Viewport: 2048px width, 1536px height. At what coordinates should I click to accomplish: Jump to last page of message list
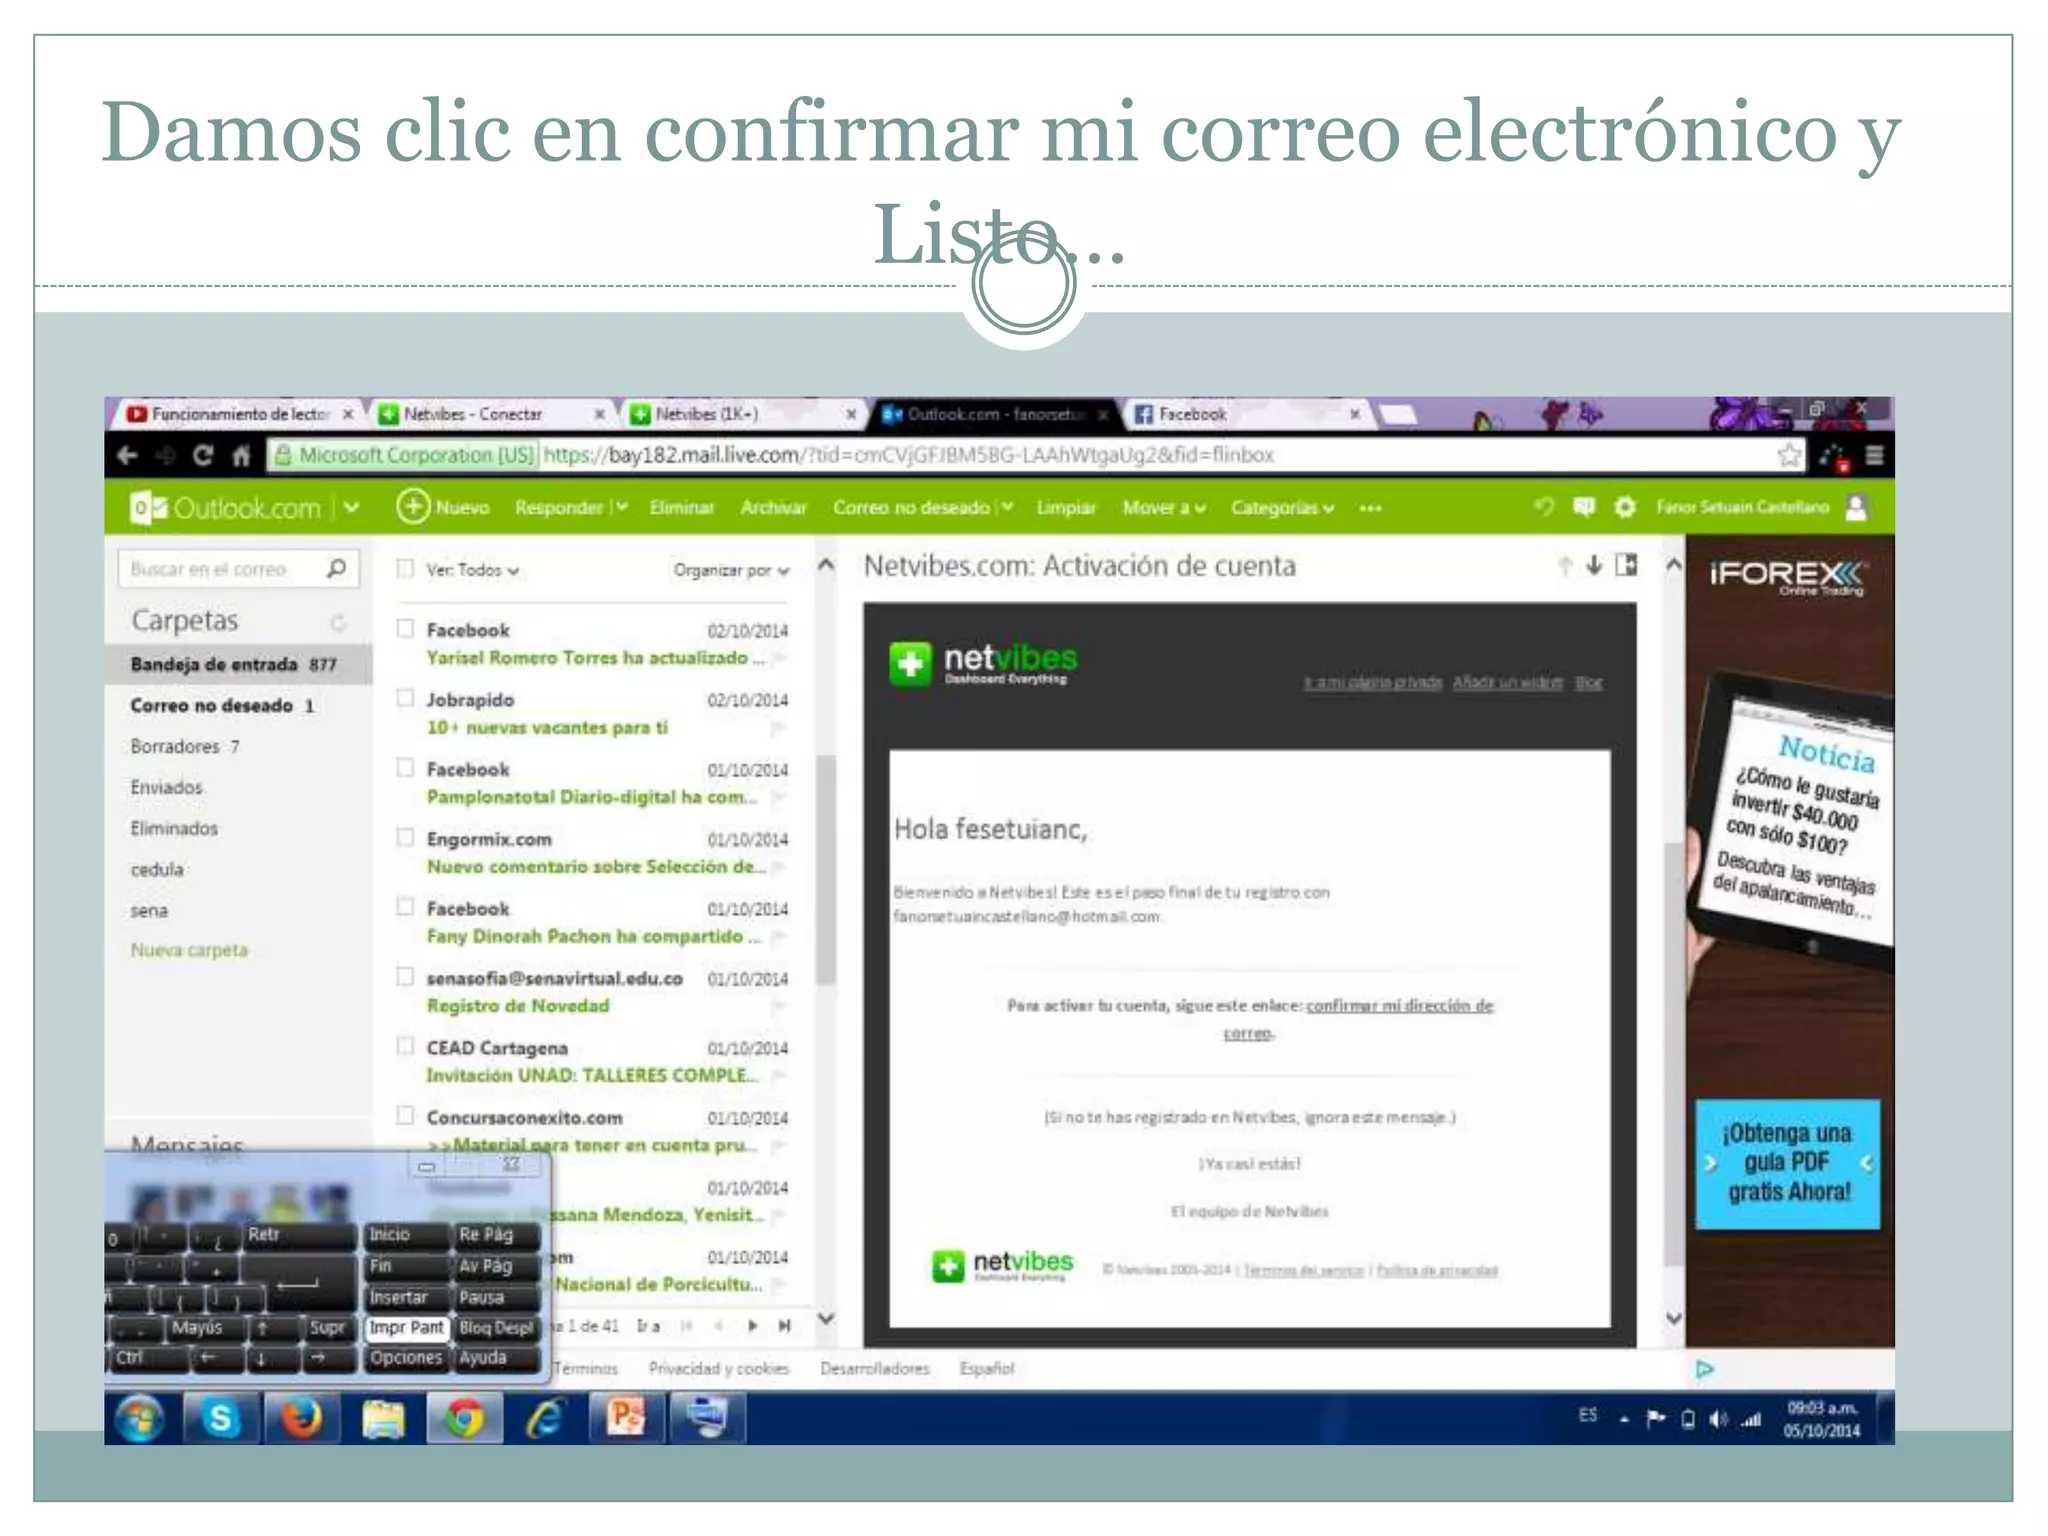click(785, 1326)
